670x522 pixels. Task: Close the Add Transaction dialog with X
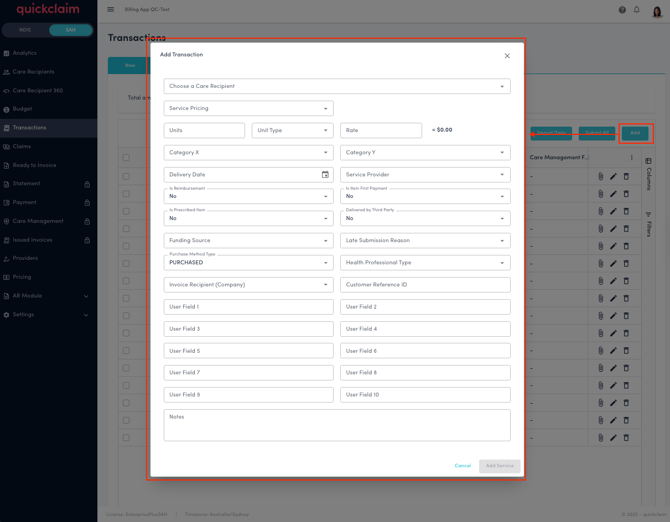click(x=507, y=56)
